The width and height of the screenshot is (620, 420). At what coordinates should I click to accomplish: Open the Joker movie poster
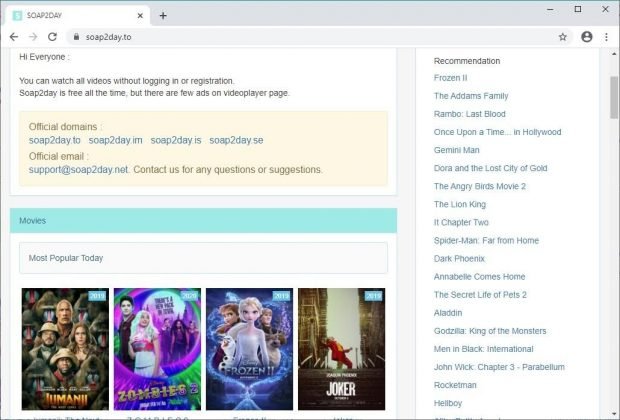tap(342, 349)
